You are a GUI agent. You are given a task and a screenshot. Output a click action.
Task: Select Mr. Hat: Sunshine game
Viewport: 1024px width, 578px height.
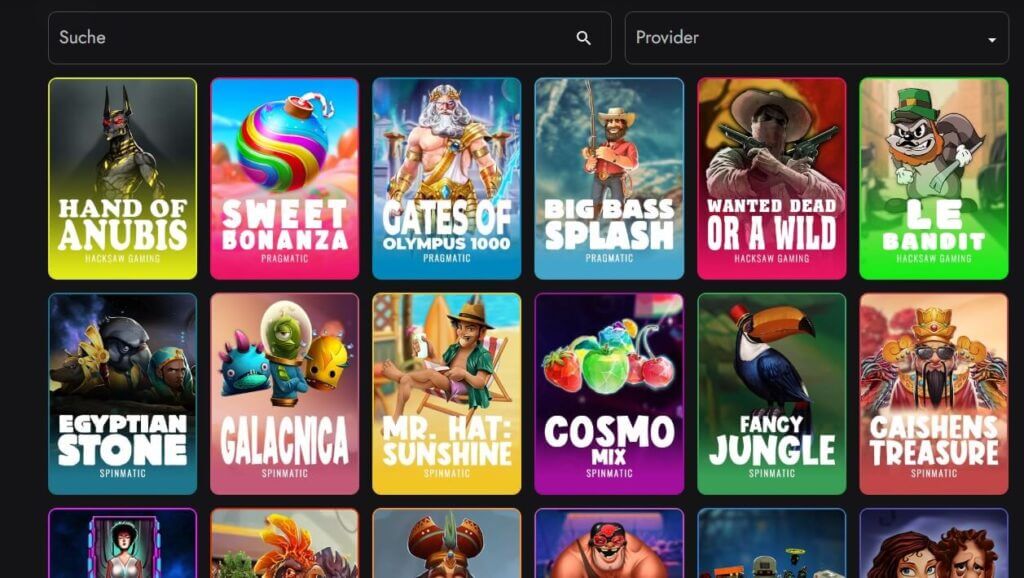(x=447, y=394)
